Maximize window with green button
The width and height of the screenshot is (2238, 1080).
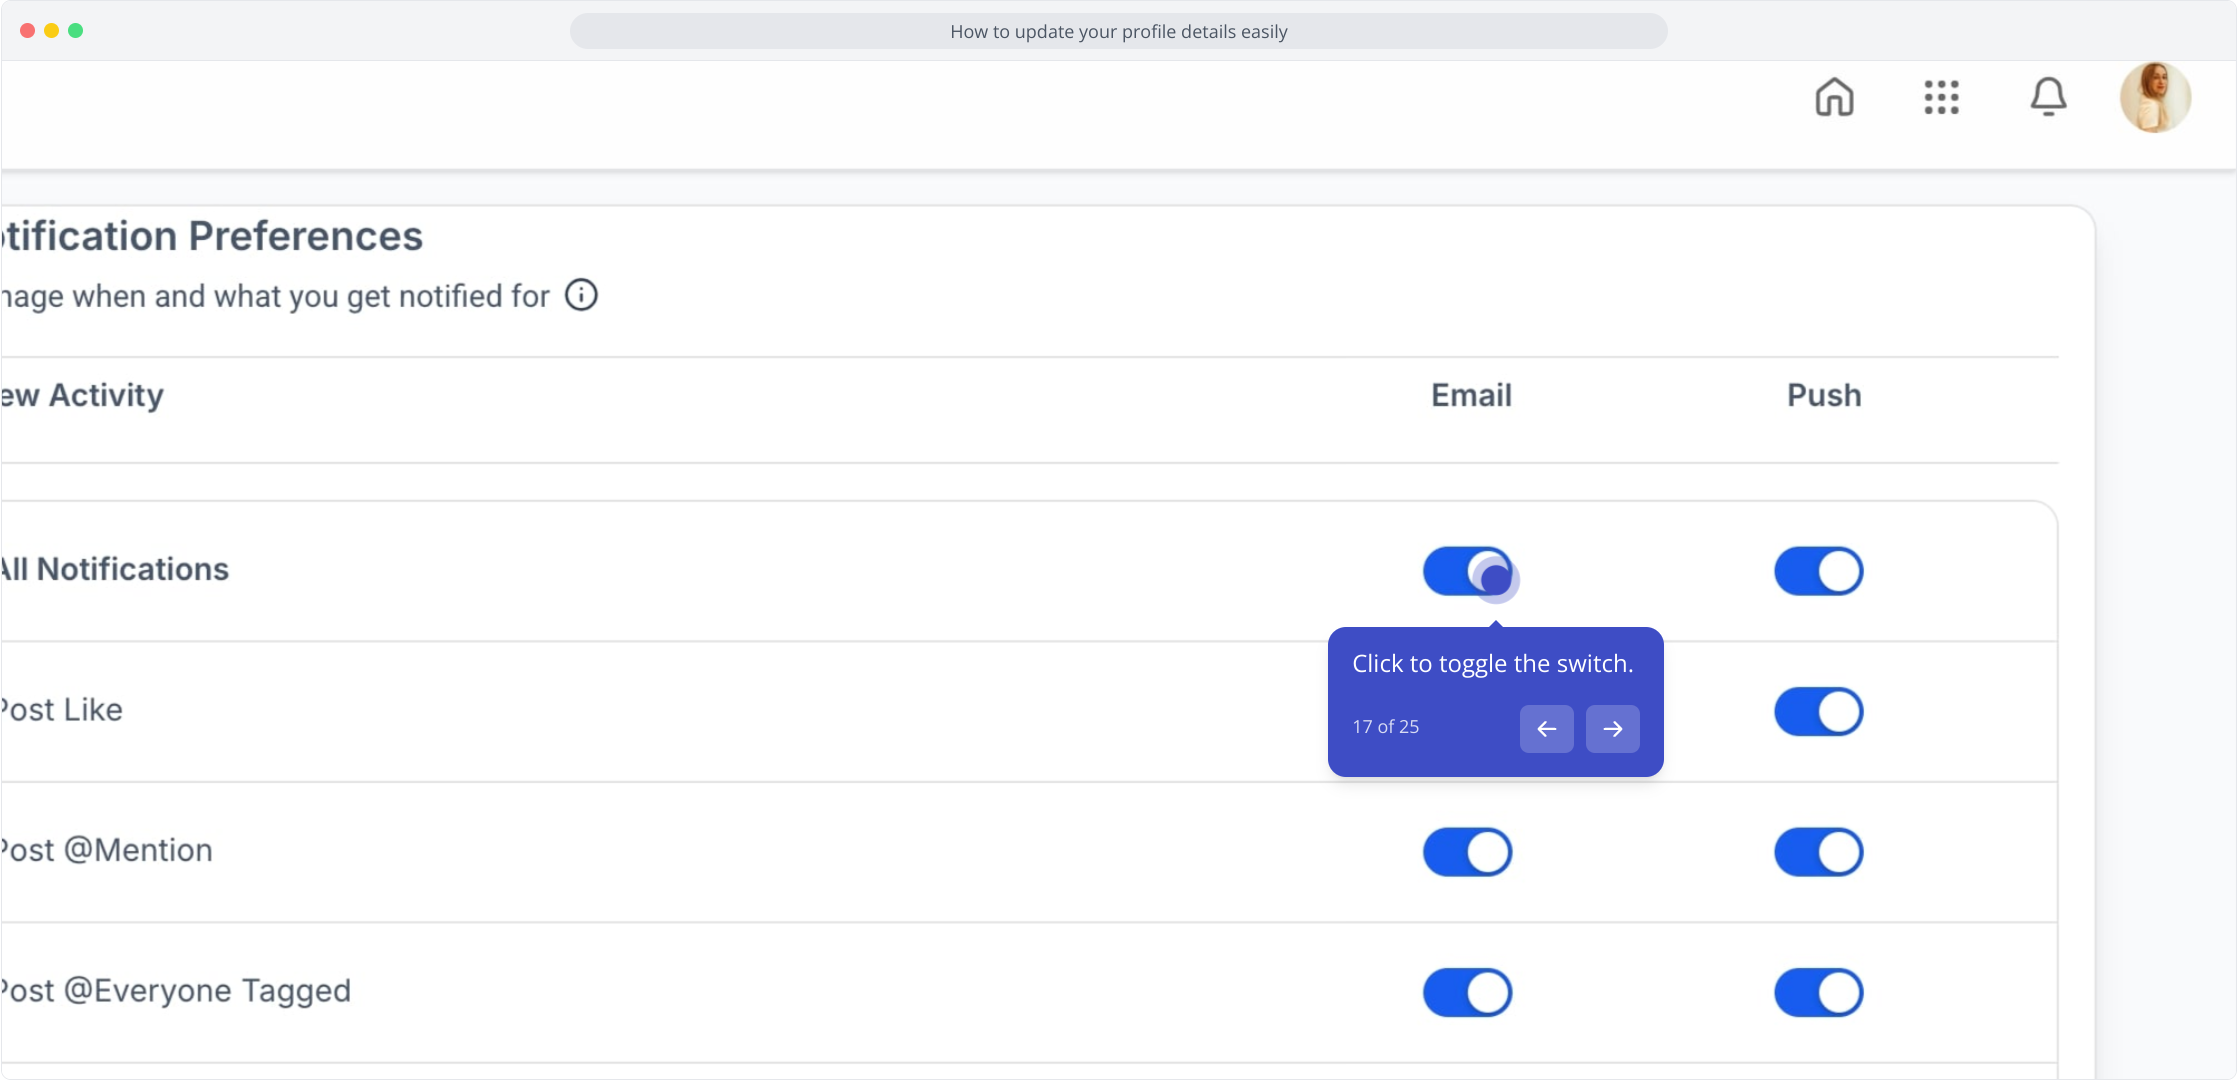click(75, 31)
